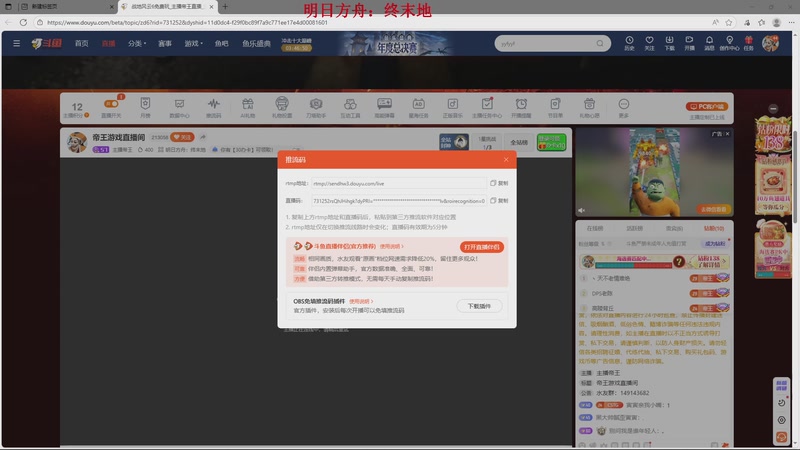The image size is (800, 450).
Task: Click the share arrow beside 关注
Action: pyautogui.click(x=203, y=137)
